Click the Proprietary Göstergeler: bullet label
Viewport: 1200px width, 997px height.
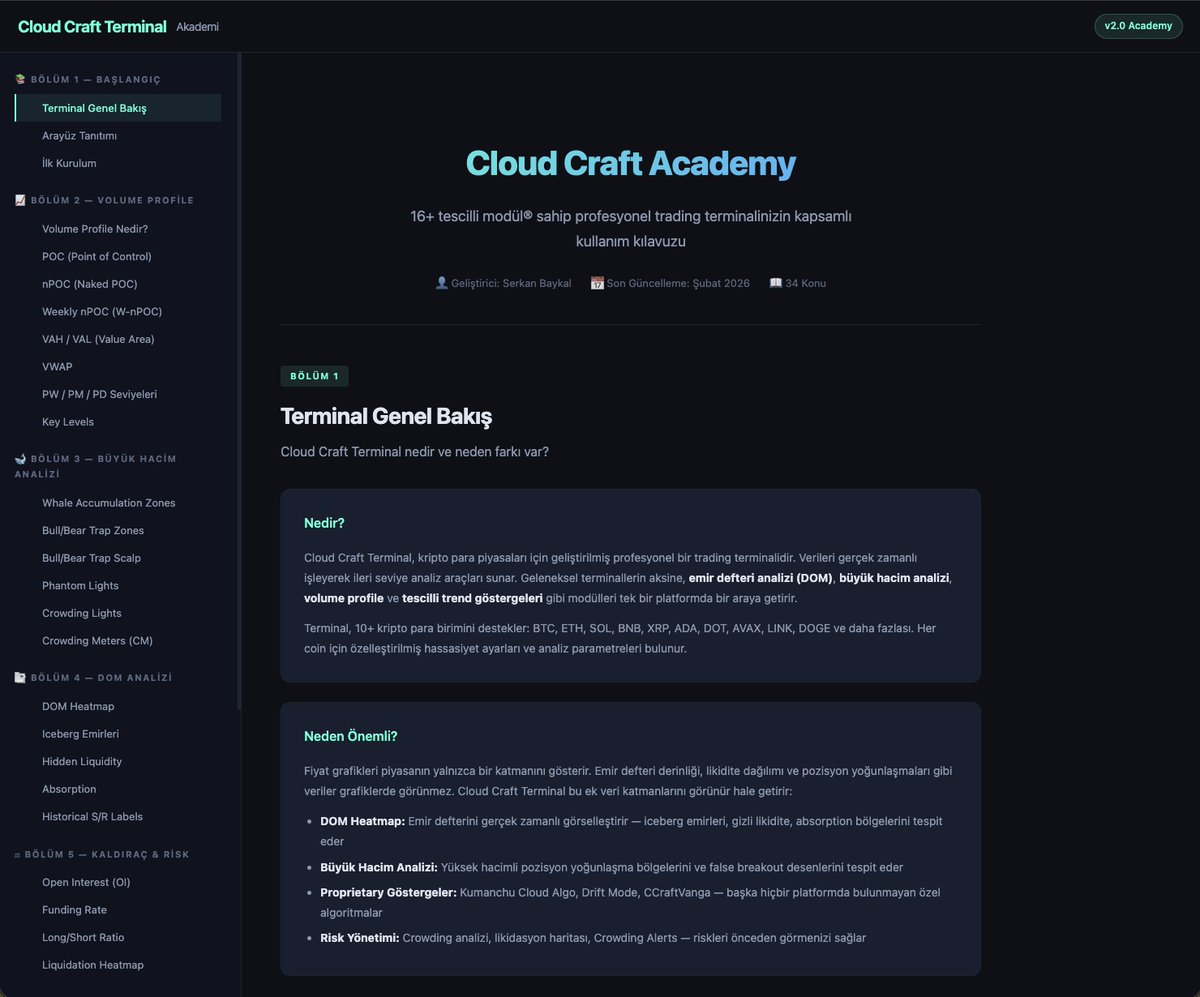tap(388, 892)
